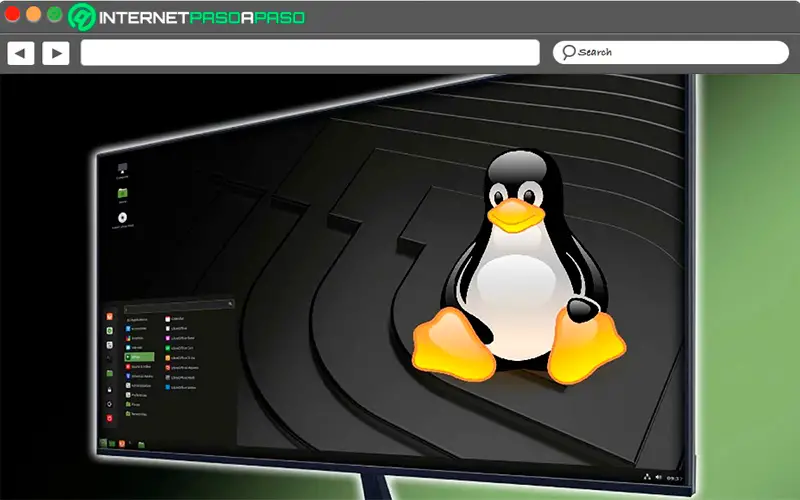
Task: Click the green window dot at top-left
Action: [x=55, y=14]
